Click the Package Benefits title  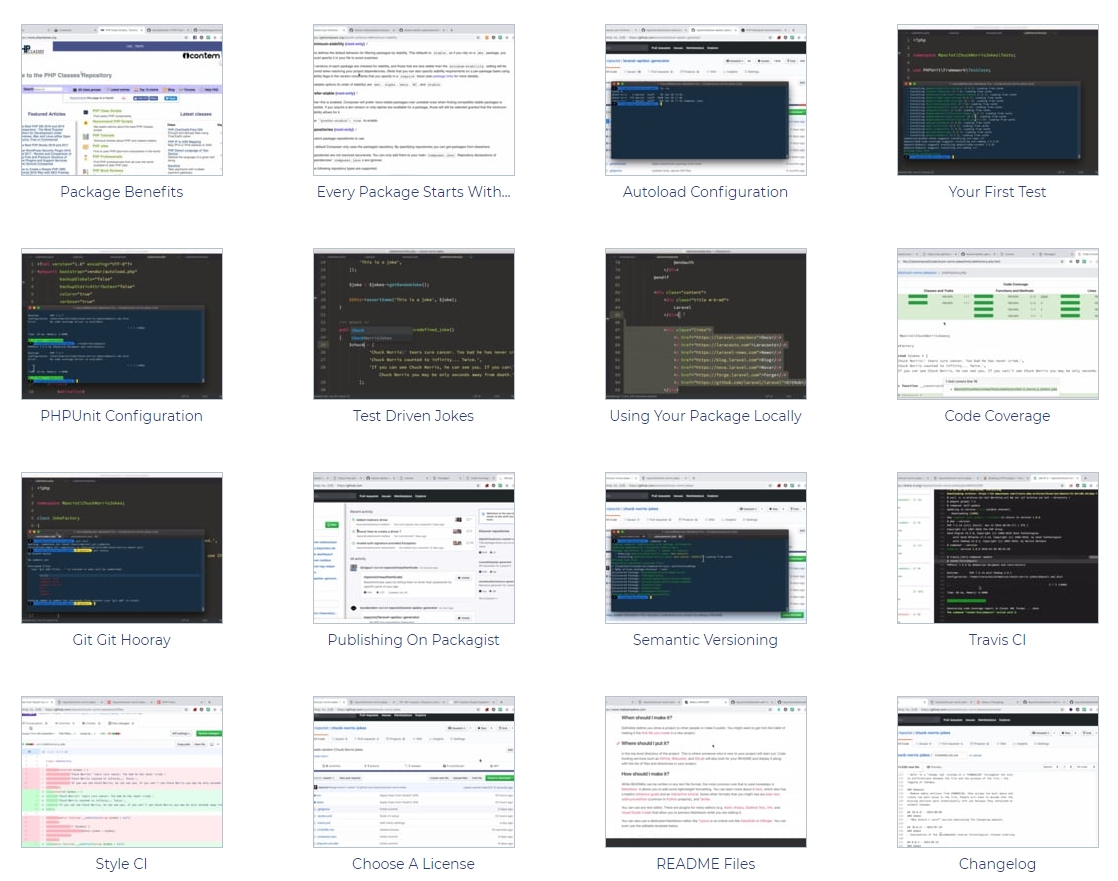tap(122, 192)
